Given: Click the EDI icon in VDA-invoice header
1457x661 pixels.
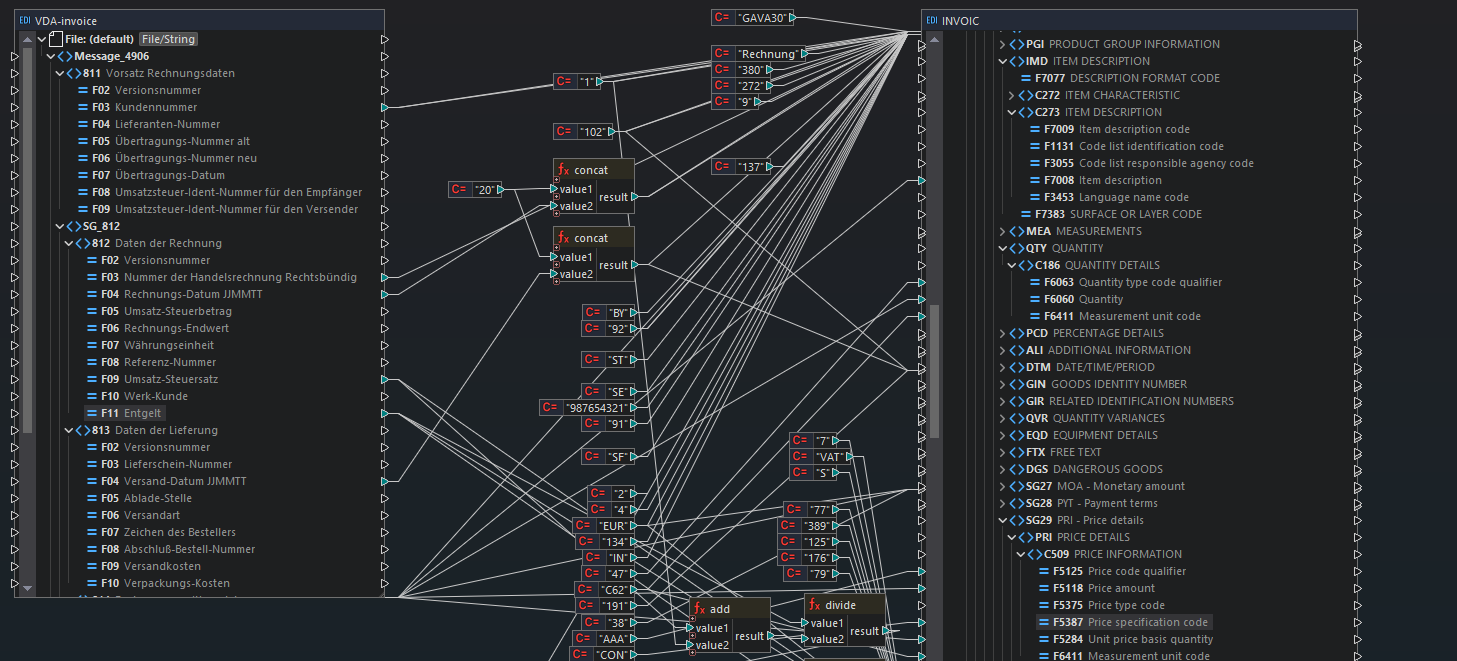Looking at the screenshot, I should [x=25, y=20].
